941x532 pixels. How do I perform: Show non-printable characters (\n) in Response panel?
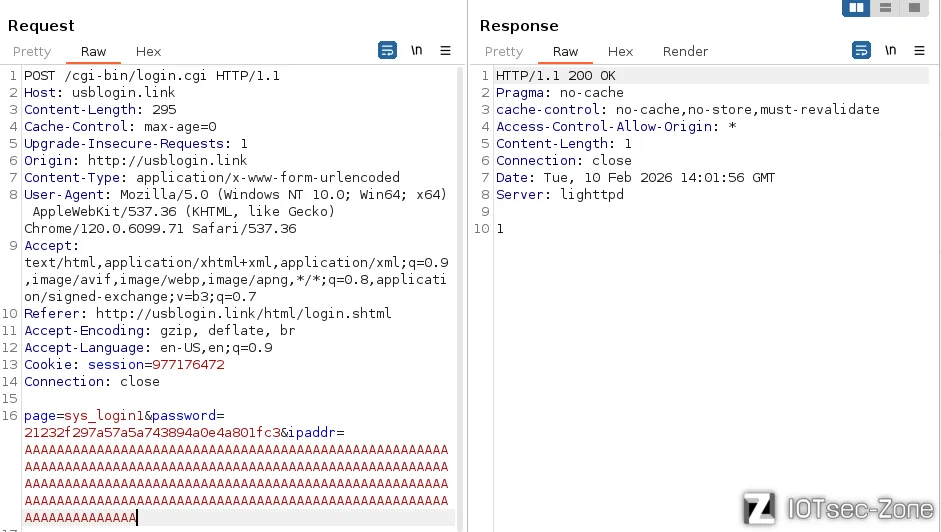[891, 51]
